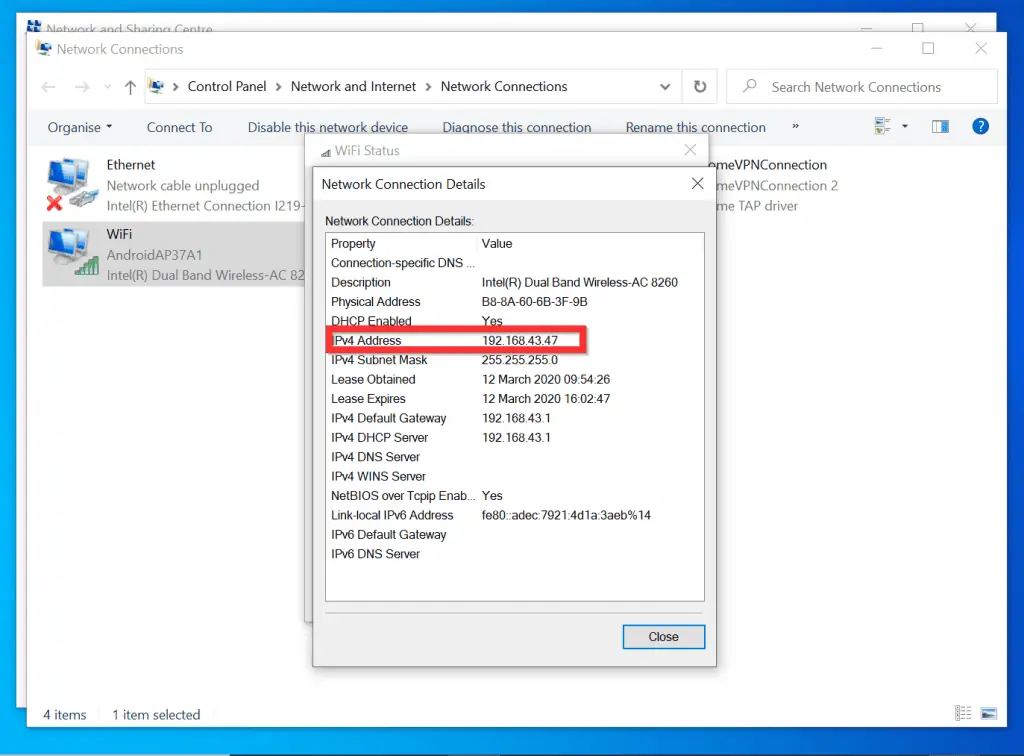Open the Organise dropdown menu

coord(80,127)
